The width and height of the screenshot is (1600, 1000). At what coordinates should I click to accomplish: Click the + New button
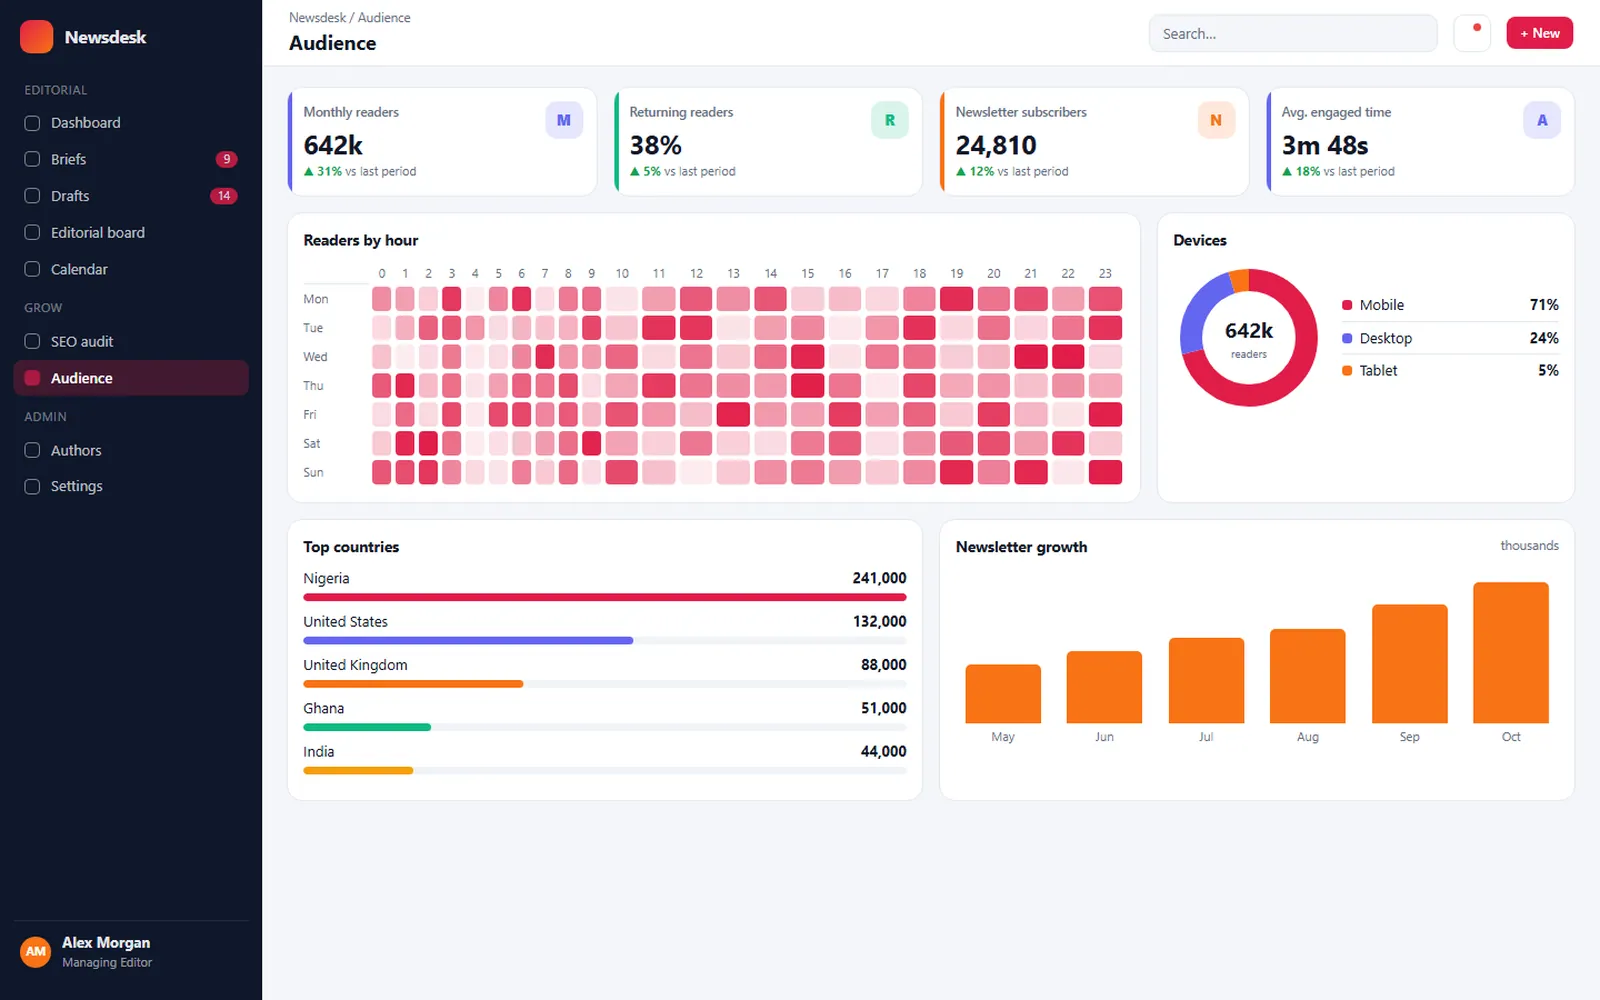coord(1540,33)
